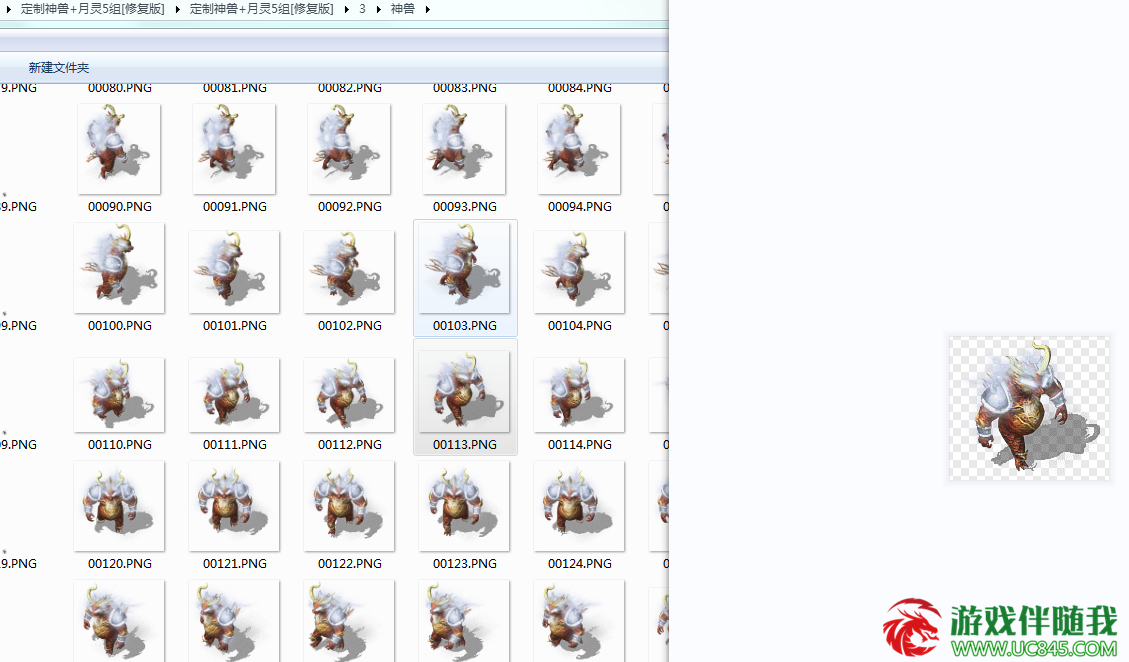Expand the arrow after 神兽 breadcrumb
Viewport: 1129px width, 662px height.
tap(428, 9)
